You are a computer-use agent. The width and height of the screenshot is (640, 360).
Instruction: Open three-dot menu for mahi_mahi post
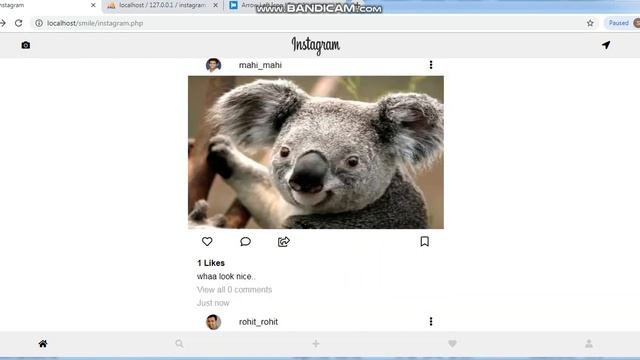click(431, 64)
